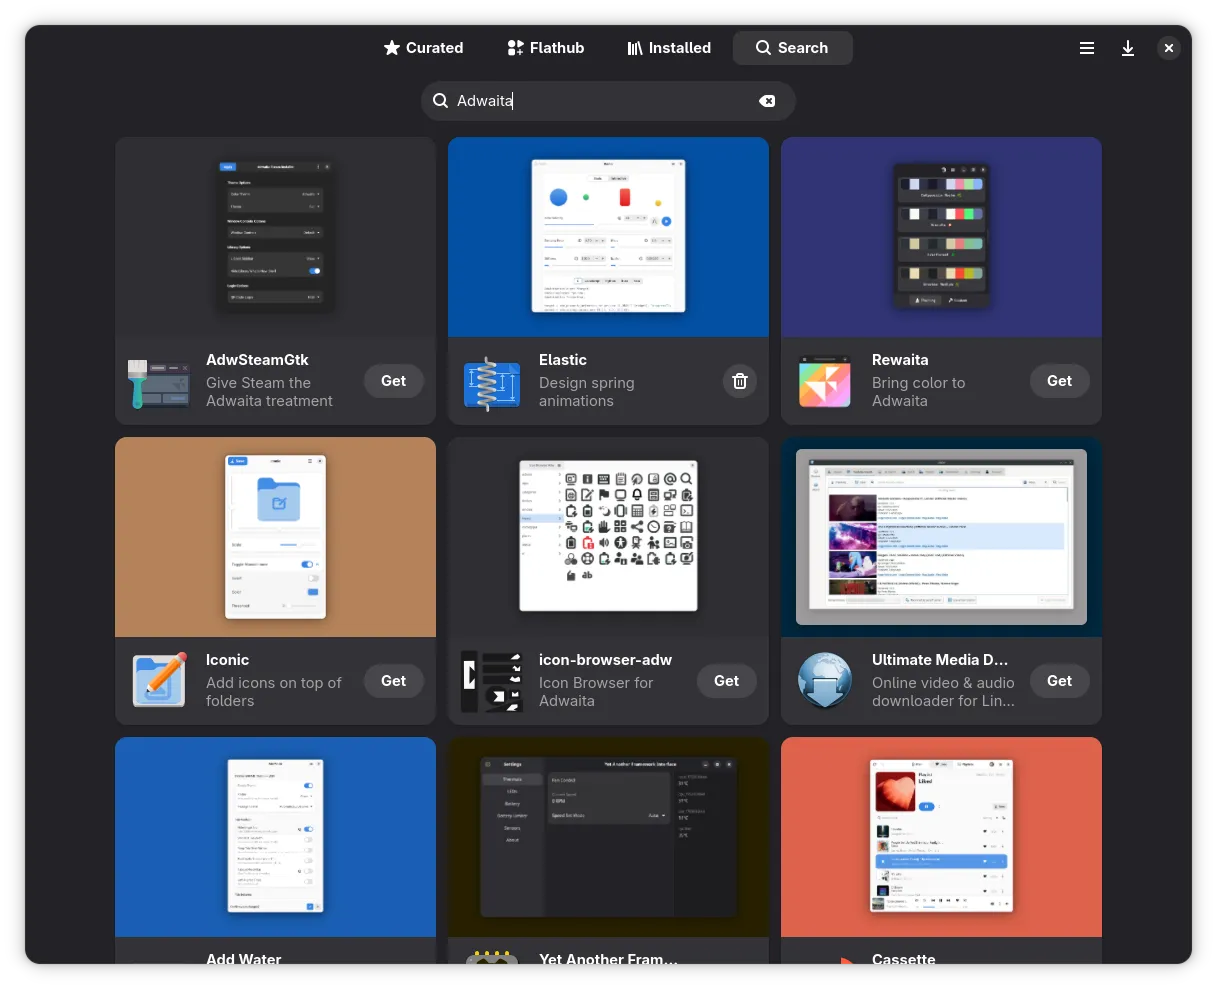Open the downloads and updates icon

[x=1128, y=48]
